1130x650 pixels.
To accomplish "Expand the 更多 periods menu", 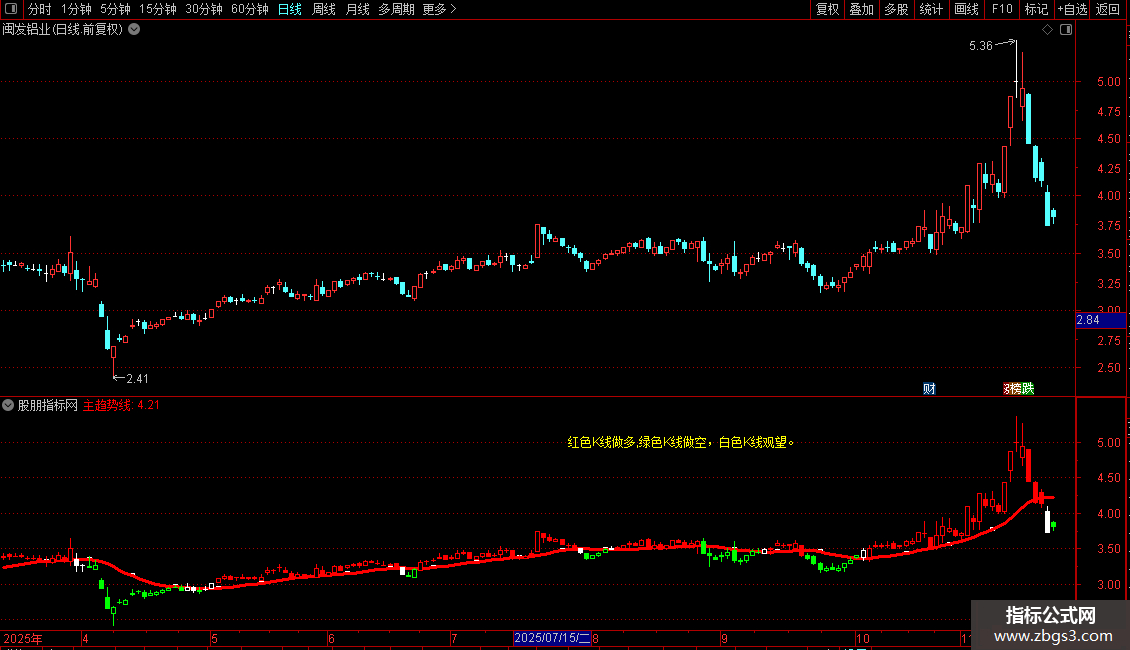I will [x=439, y=9].
